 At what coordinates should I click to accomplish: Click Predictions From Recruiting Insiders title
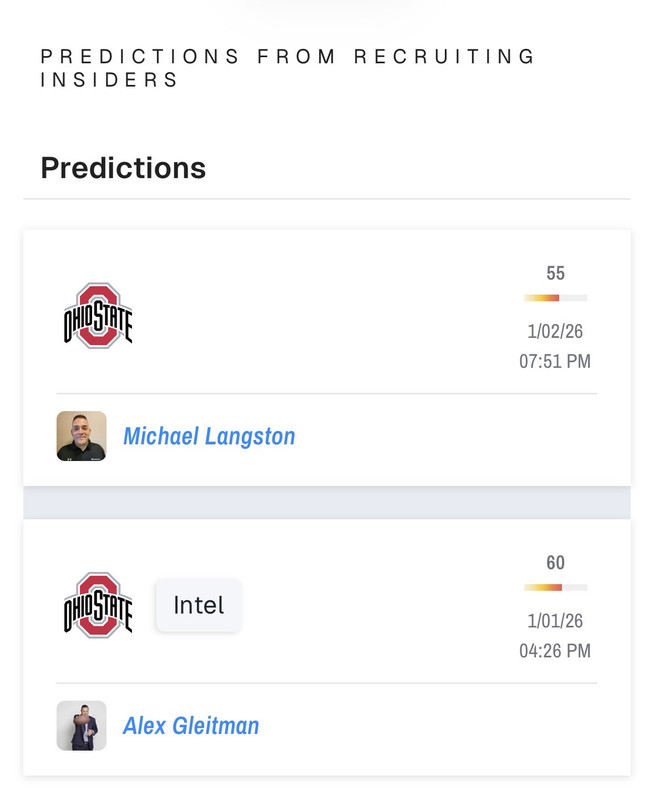288,68
